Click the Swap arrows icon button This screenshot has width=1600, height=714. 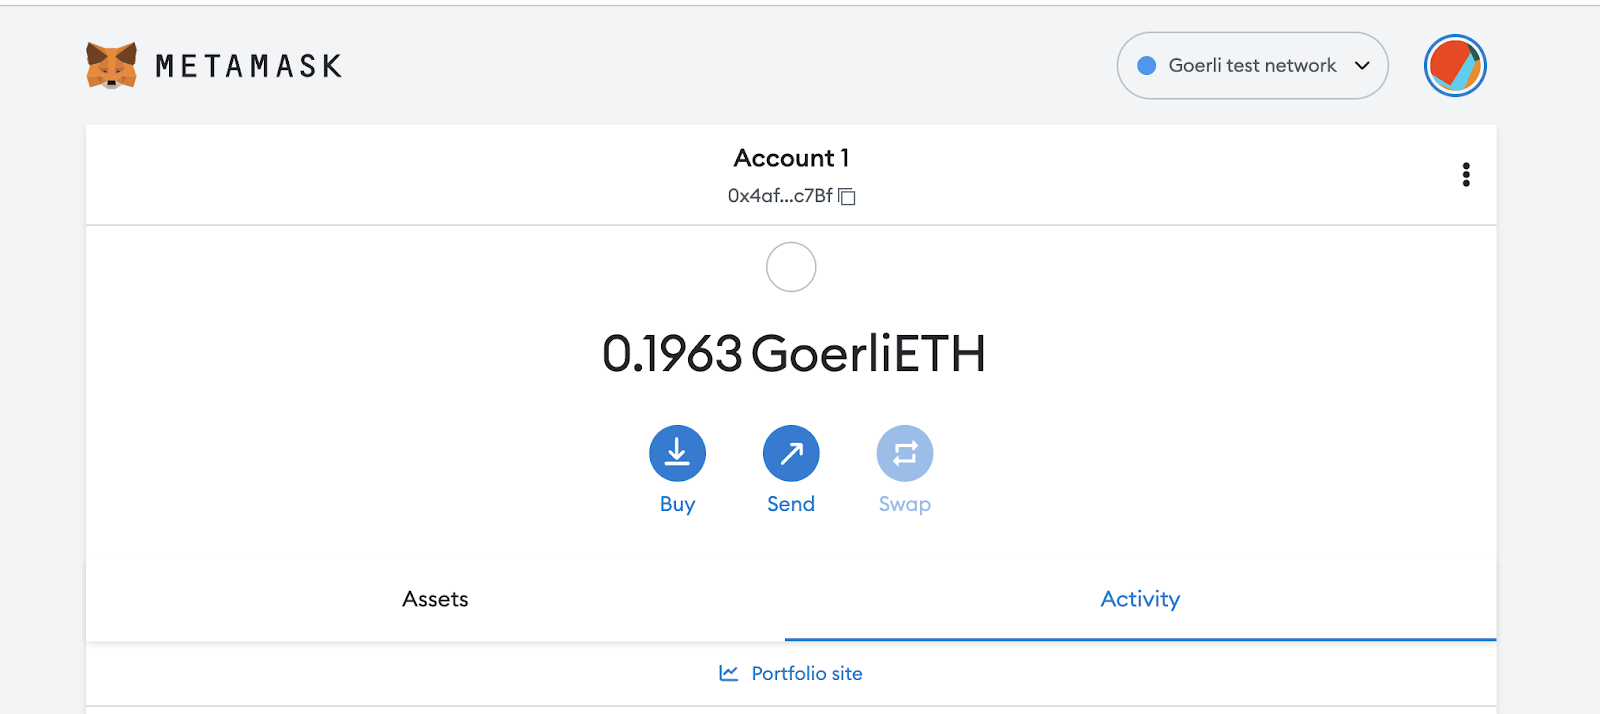[905, 454]
